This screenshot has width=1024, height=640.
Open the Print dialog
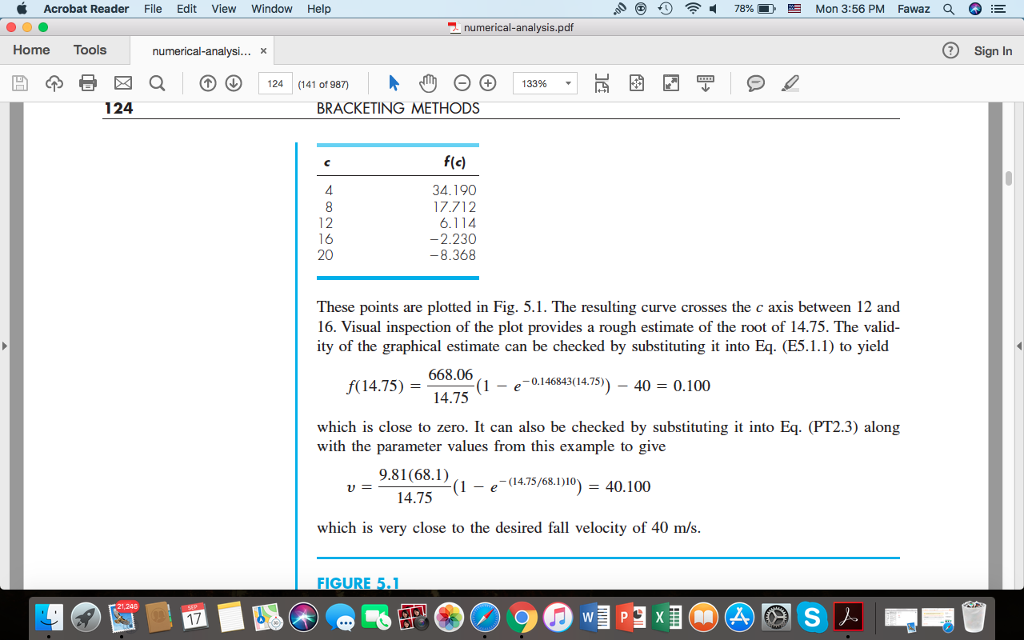coord(88,83)
